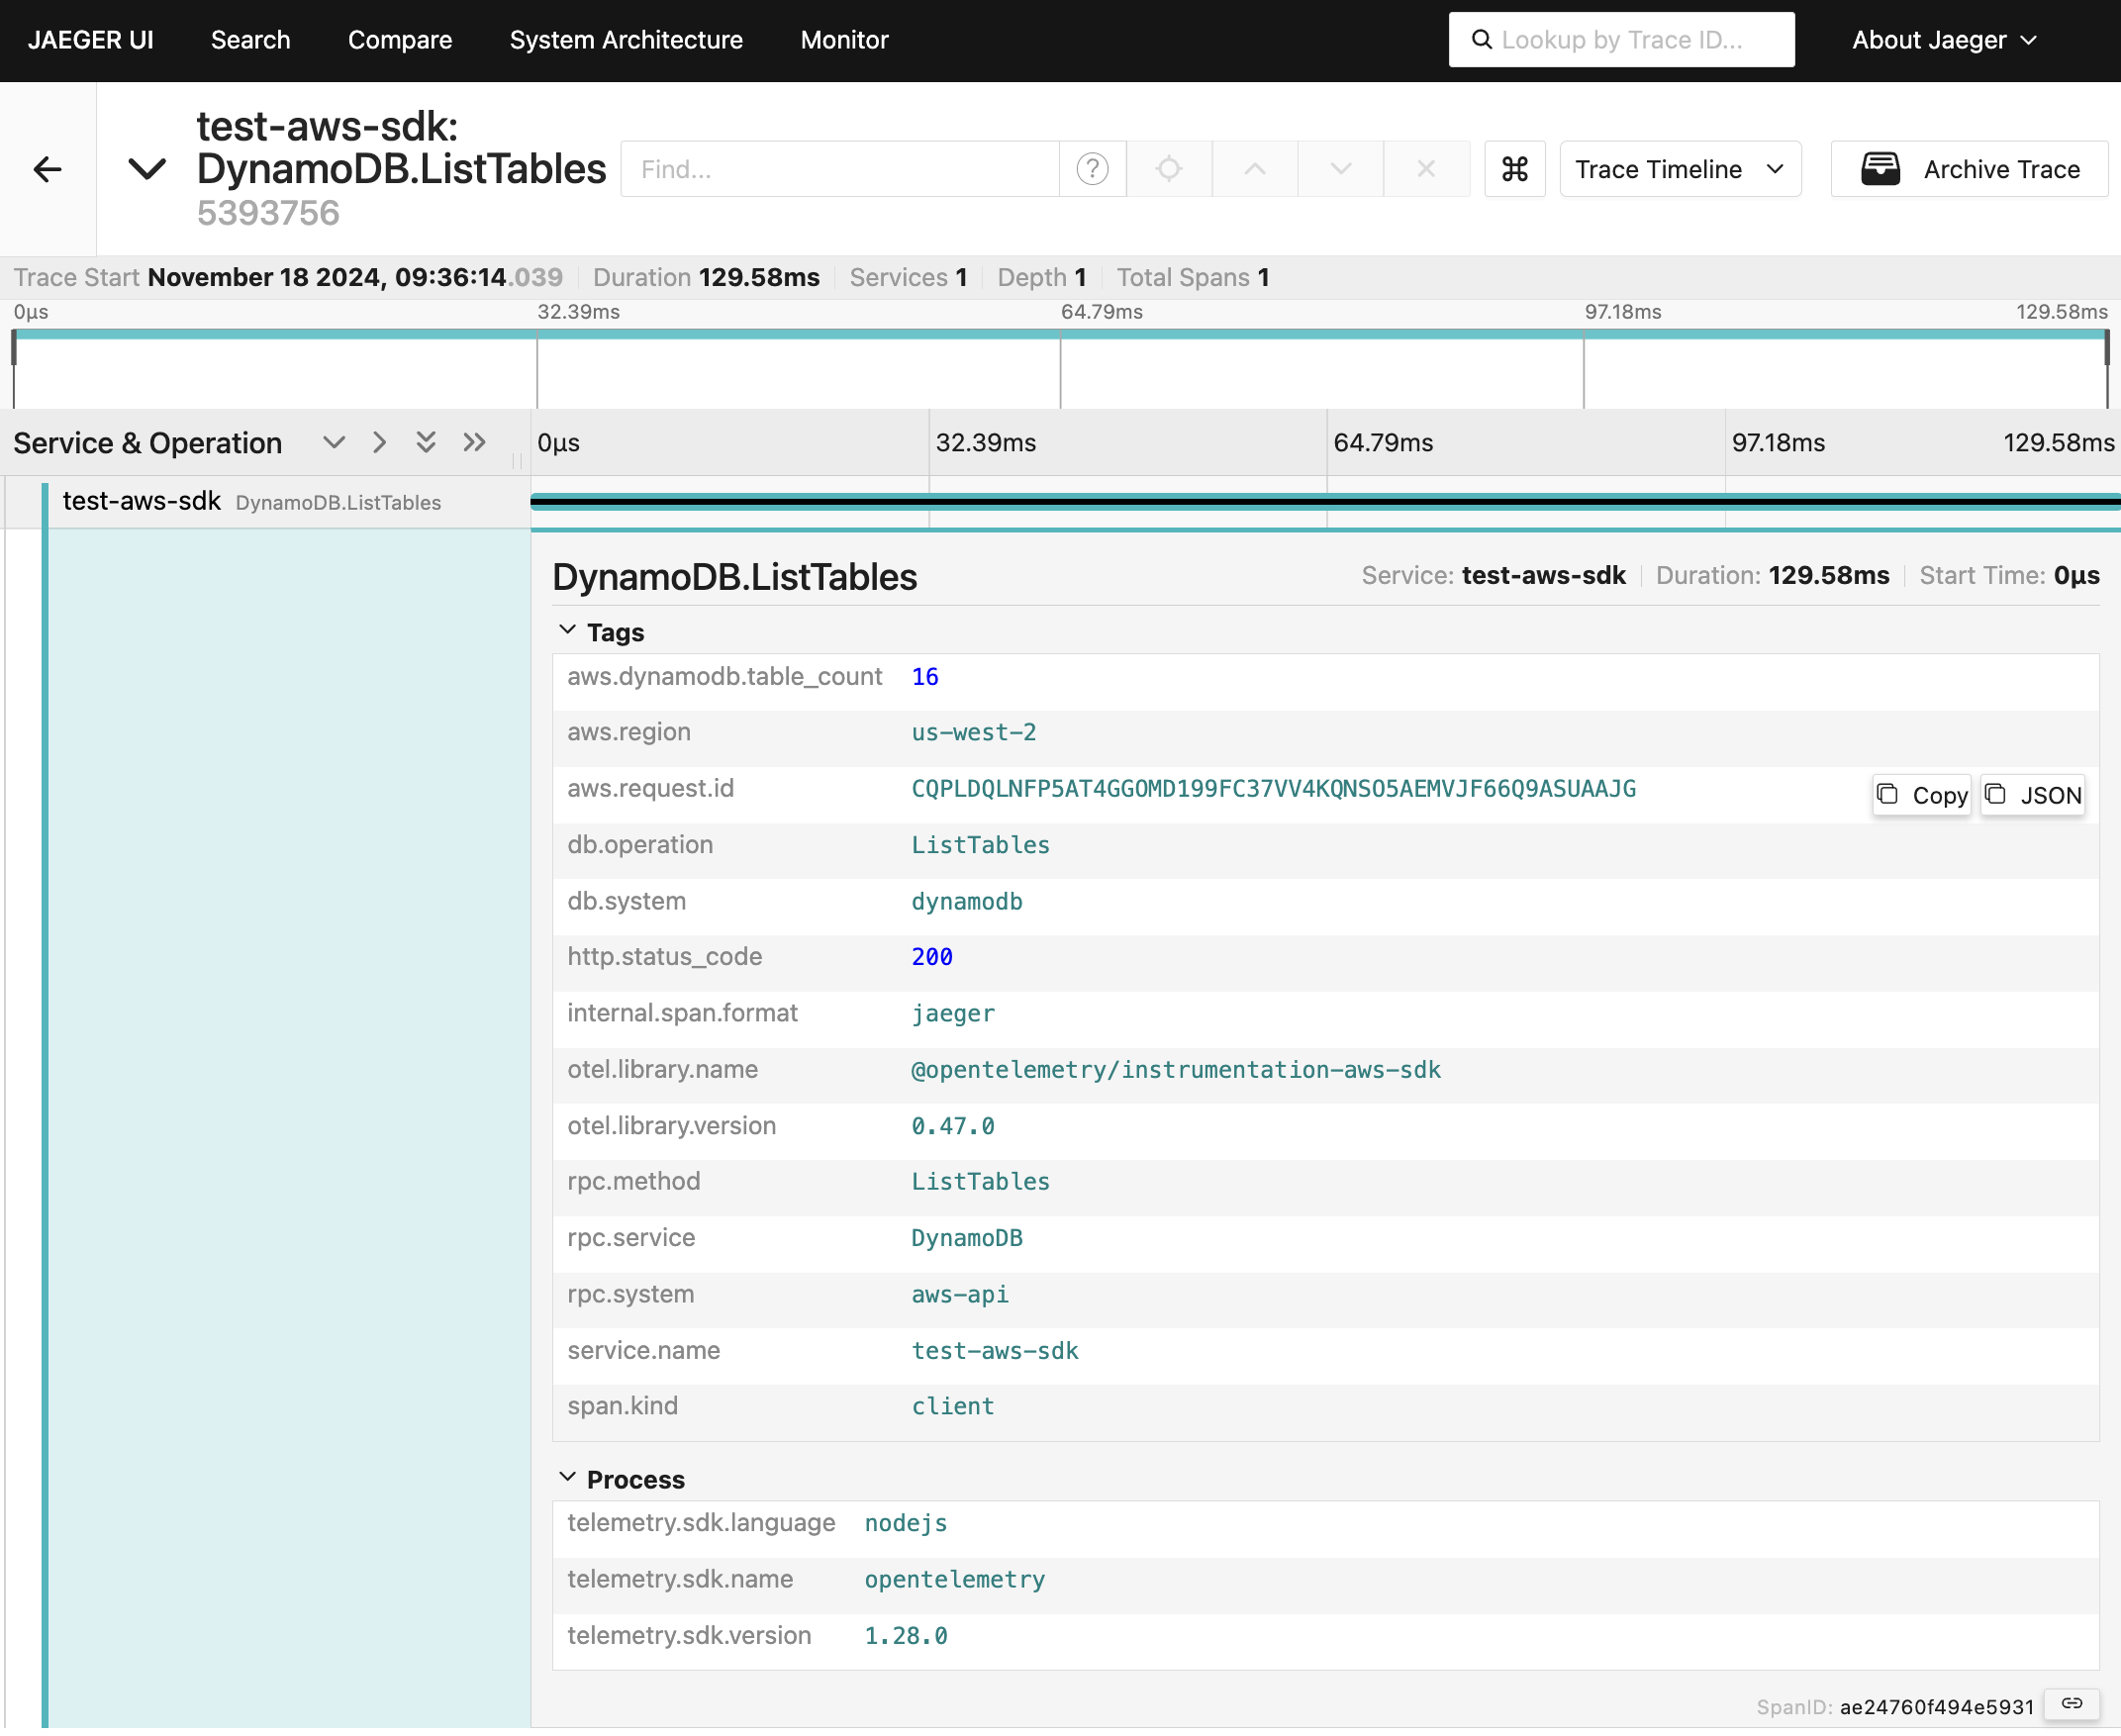Open the System Architecture page

pos(626,40)
